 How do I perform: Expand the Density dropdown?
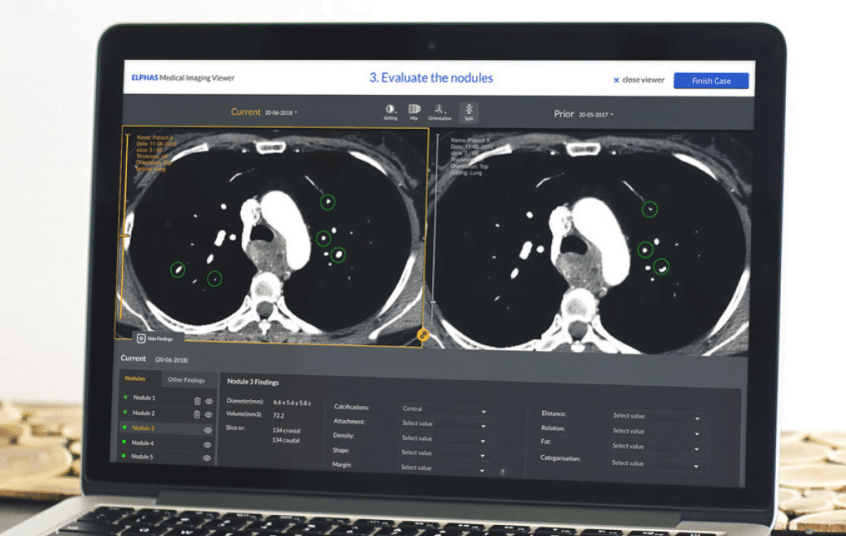coord(444,439)
